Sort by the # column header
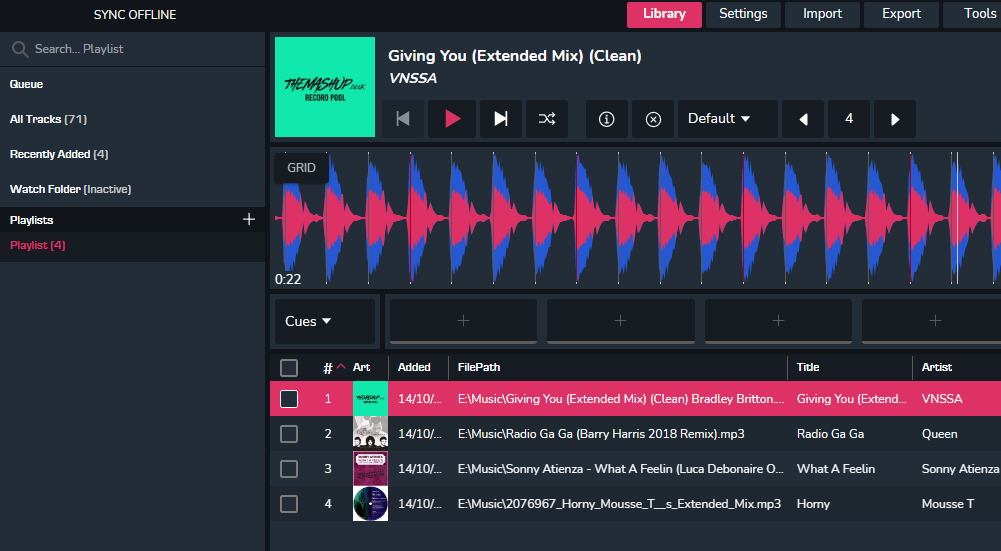The width and height of the screenshot is (1001, 551). (327, 368)
